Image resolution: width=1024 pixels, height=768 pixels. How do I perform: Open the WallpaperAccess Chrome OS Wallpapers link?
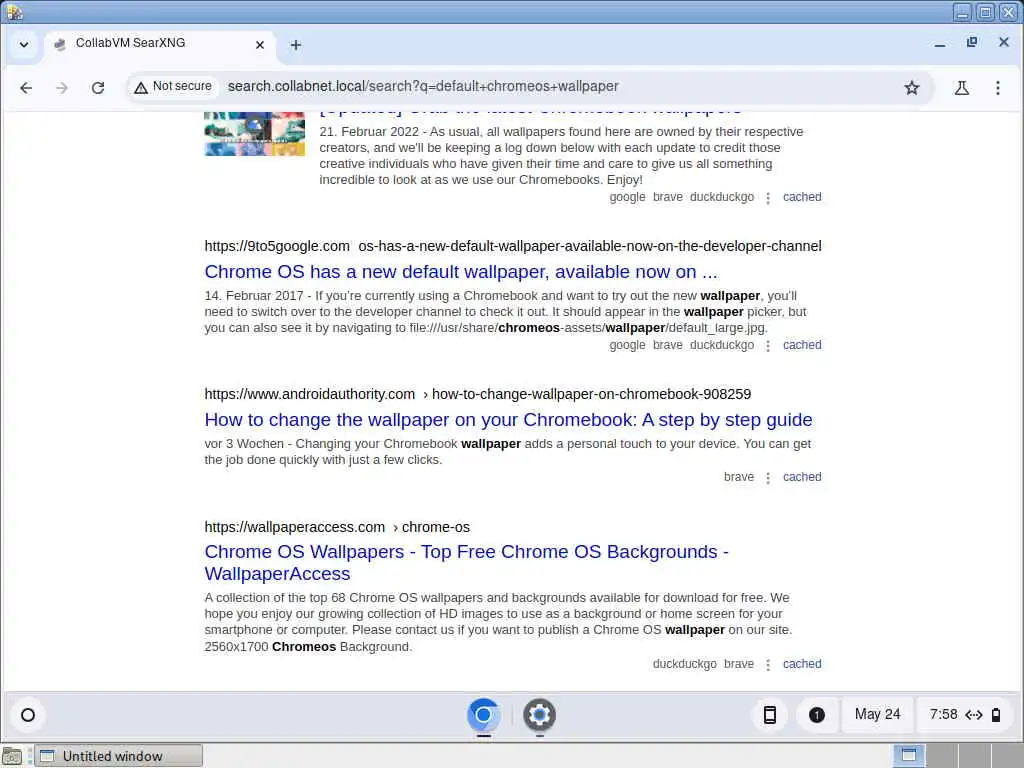(466, 562)
